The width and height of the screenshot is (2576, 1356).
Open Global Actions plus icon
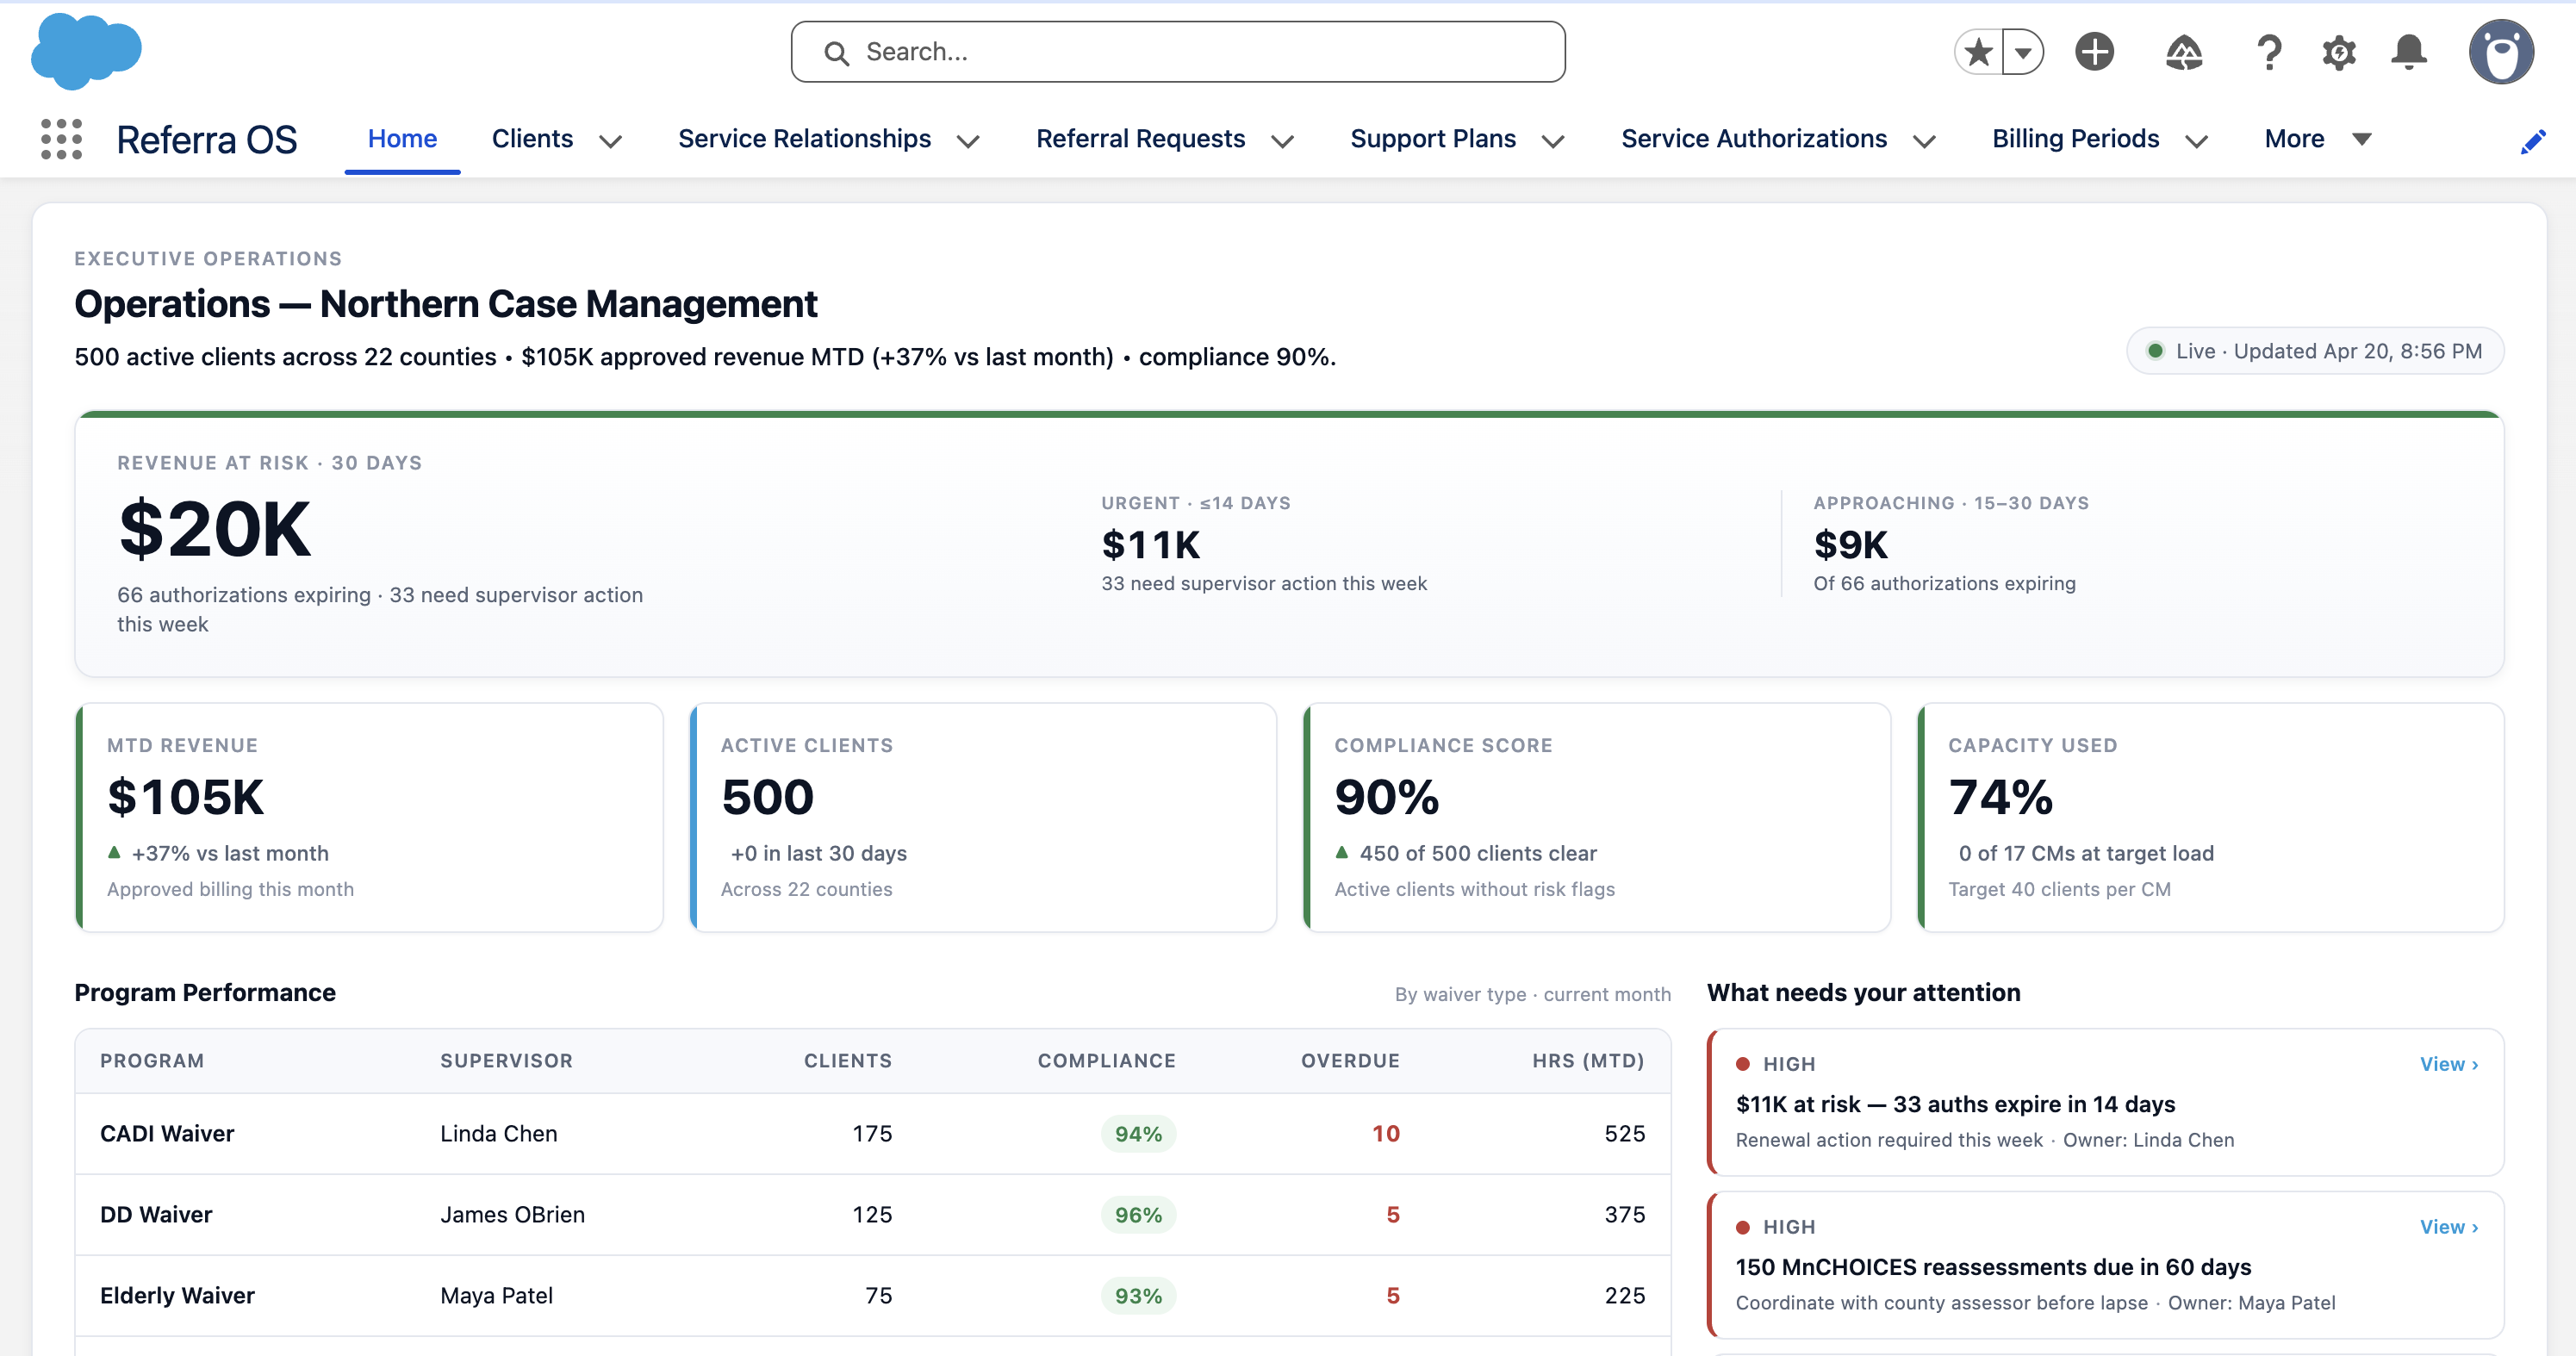(x=2094, y=52)
